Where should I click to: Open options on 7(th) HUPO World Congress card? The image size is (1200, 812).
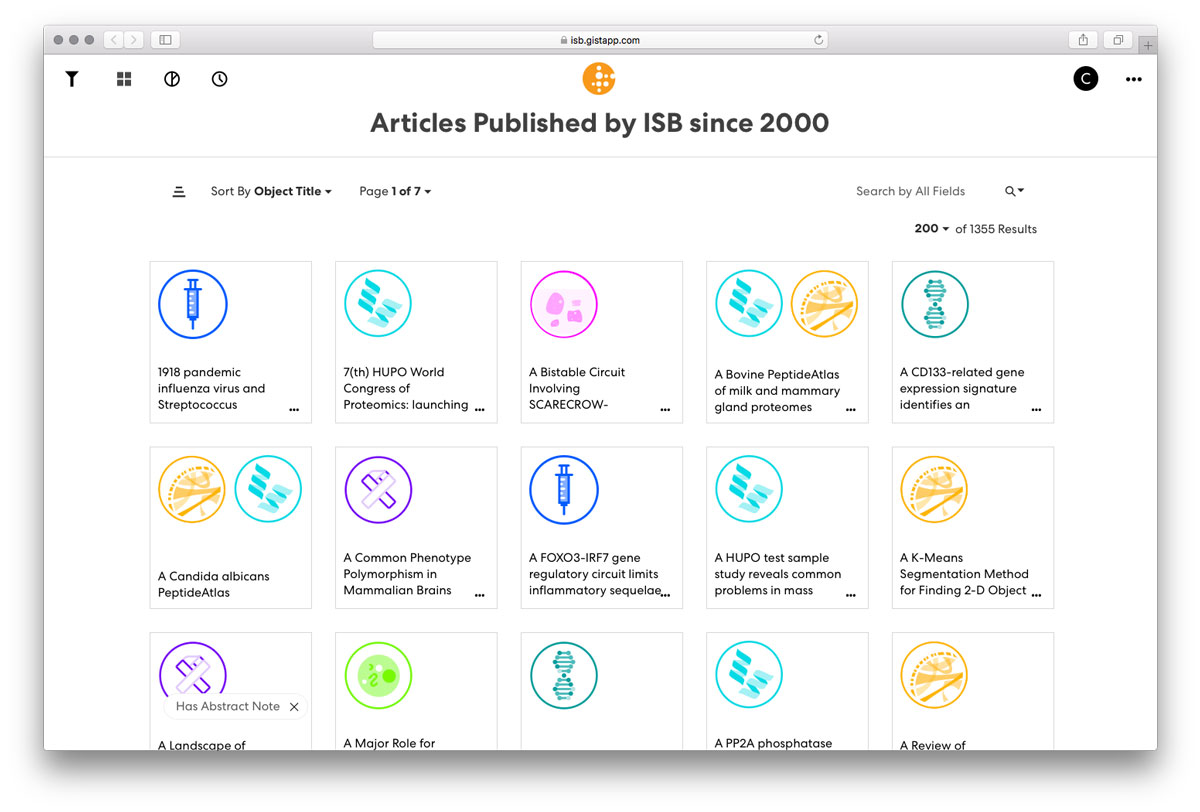tap(480, 410)
